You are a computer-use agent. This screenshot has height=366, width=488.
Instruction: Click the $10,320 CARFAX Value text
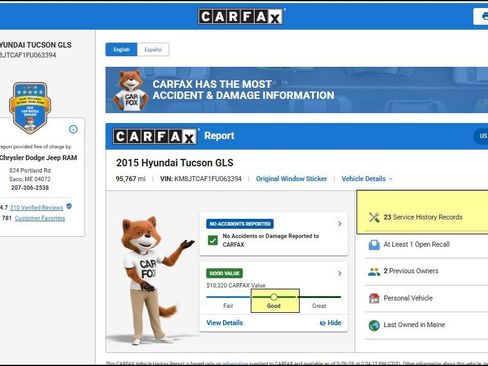tap(236, 285)
